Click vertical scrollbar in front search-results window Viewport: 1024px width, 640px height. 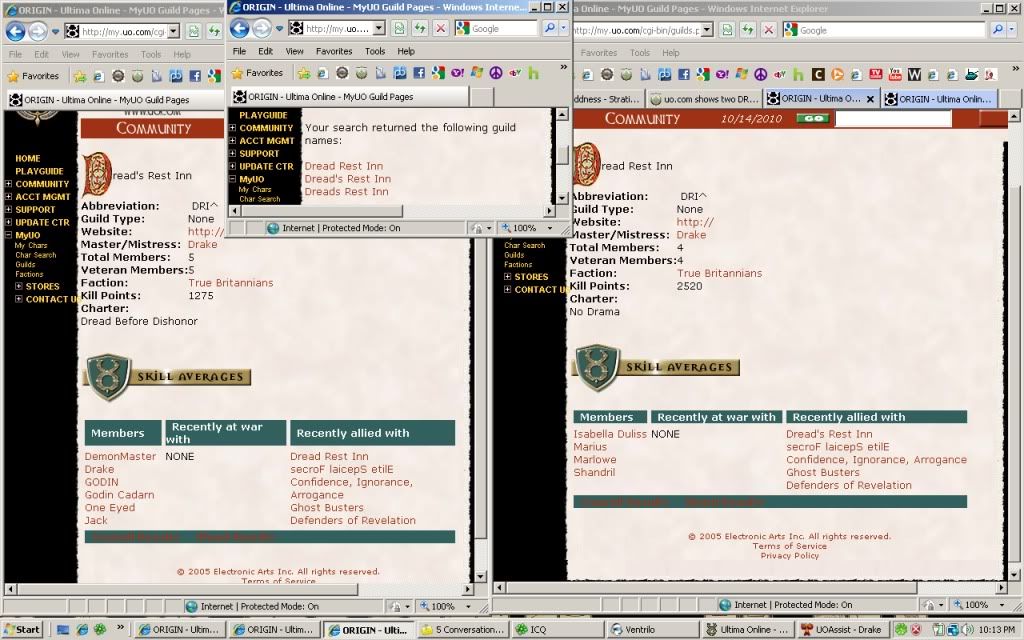tap(561, 156)
